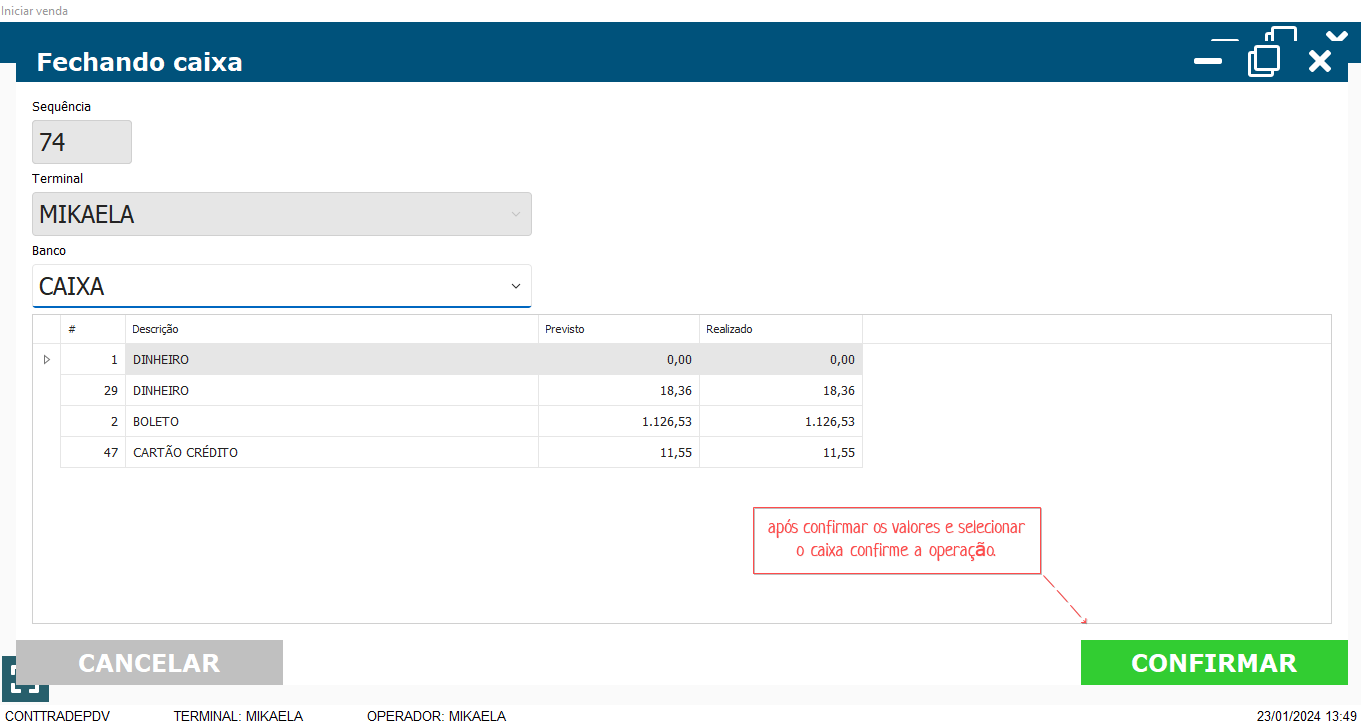Screen dimensions: 1361x724
Task: Click the Iniciar venda title text
Action: click(x=34, y=10)
